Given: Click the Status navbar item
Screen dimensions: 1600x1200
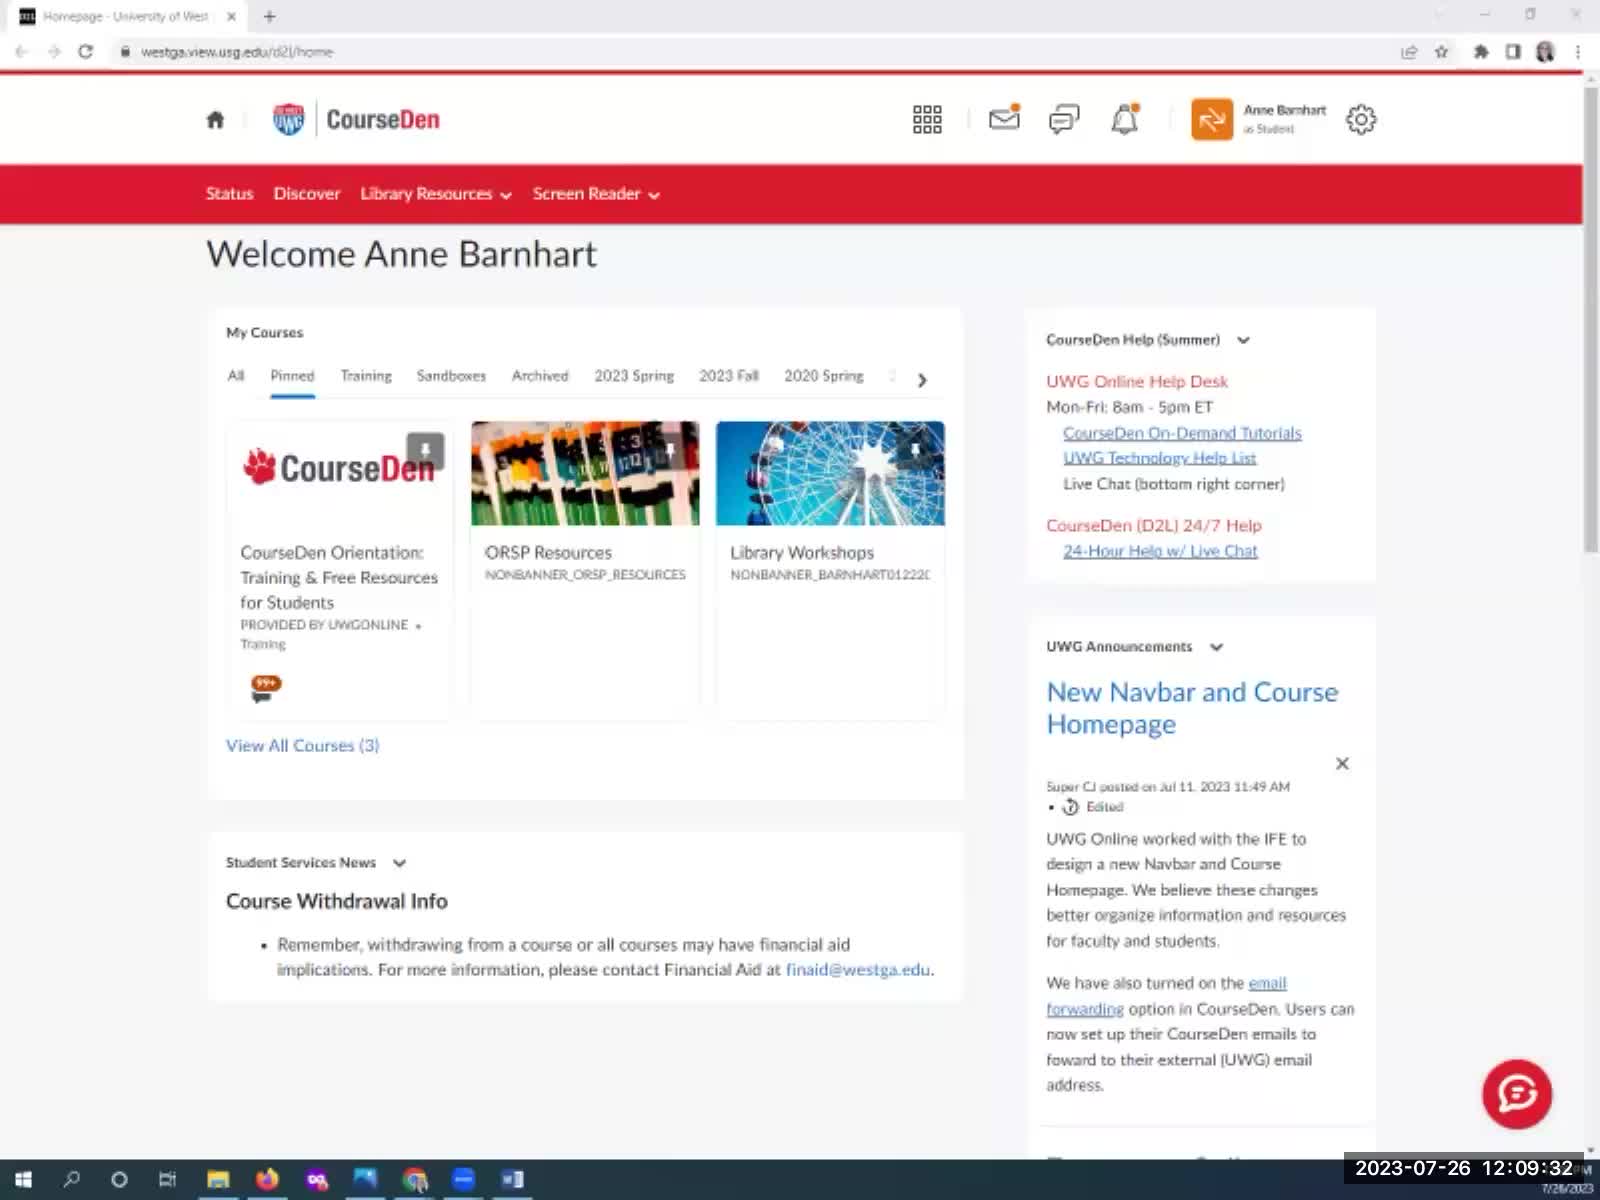Looking at the screenshot, I should pos(229,194).
